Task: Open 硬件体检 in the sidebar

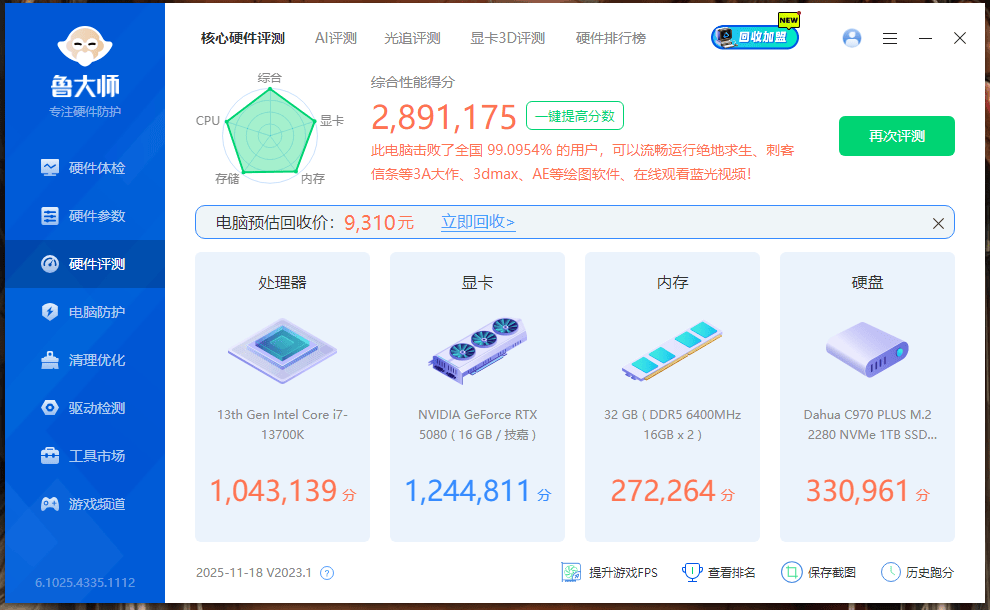Action: [x=85, y=168]
